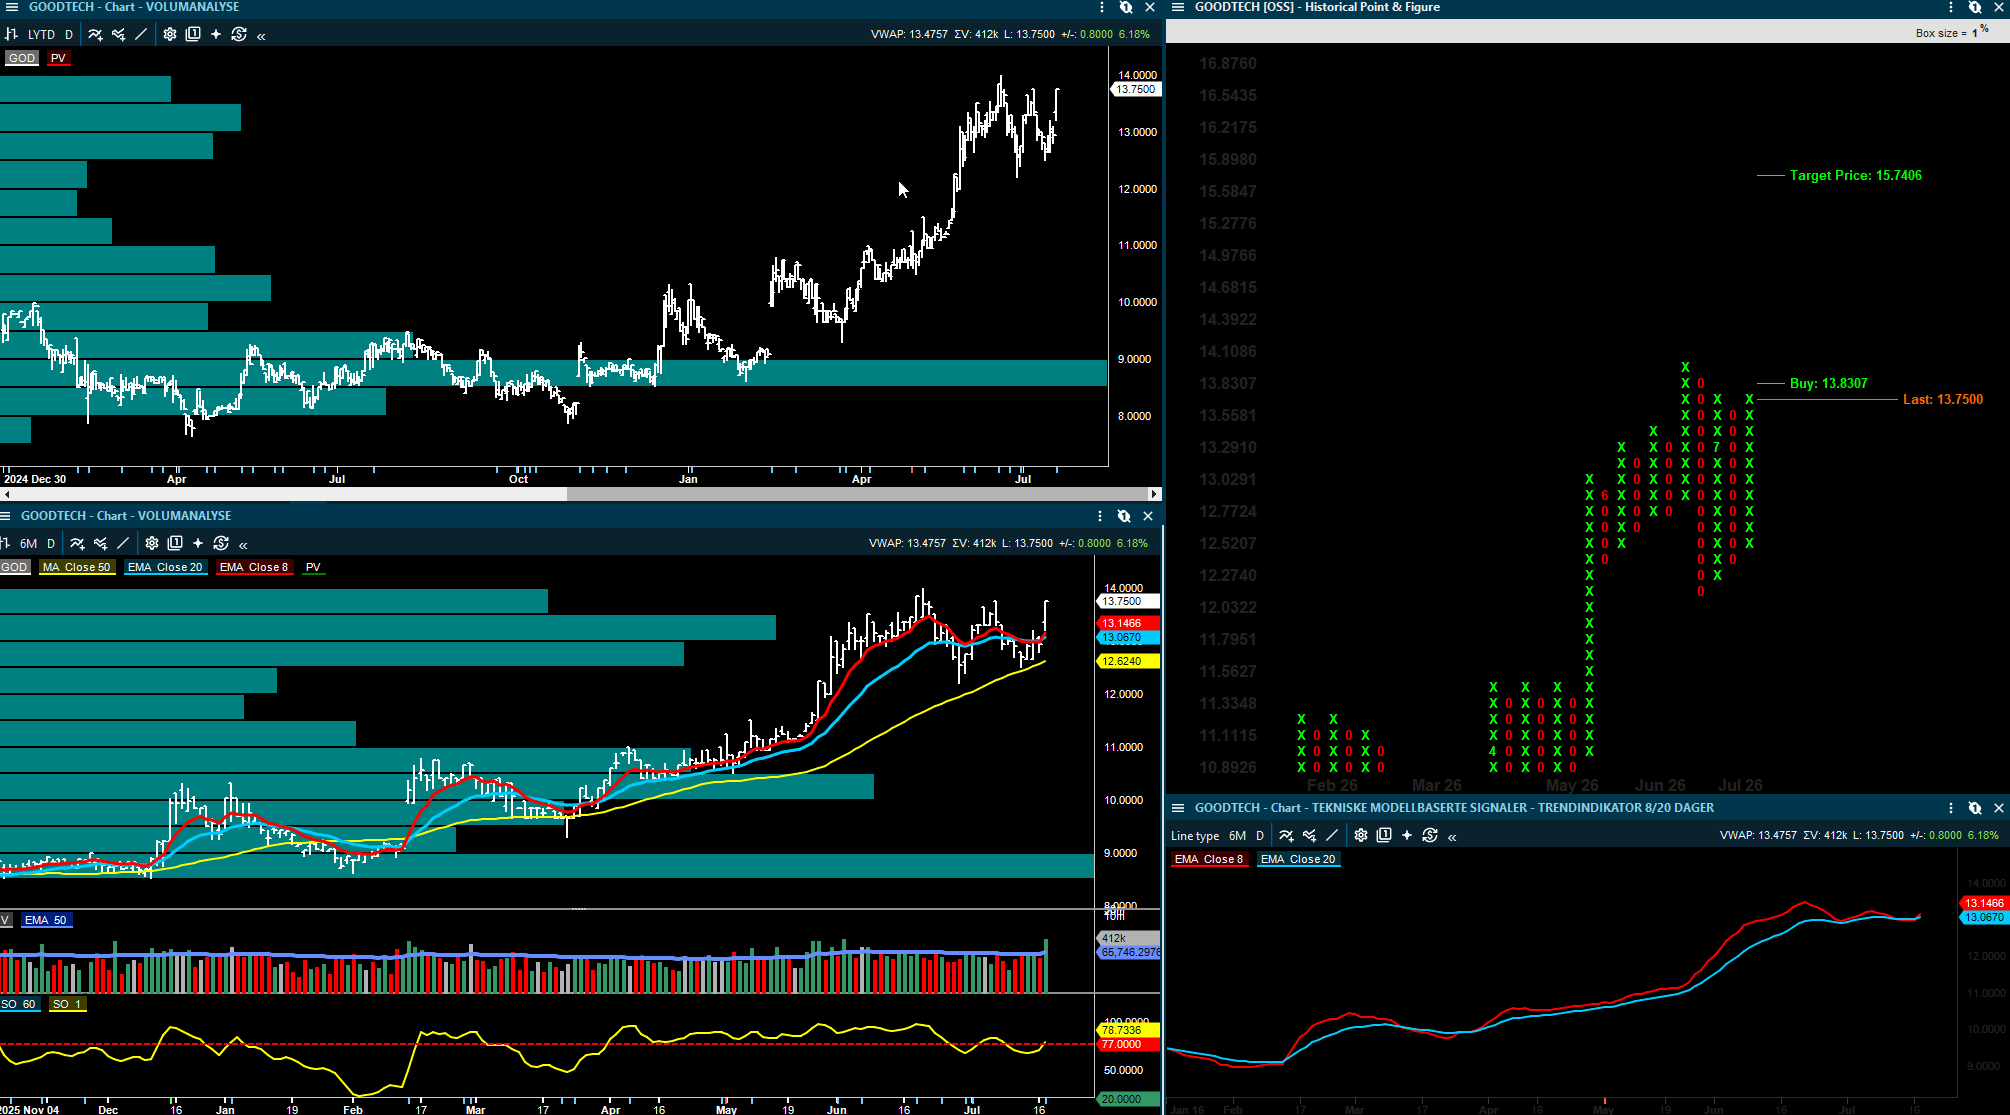The width and height of the screenshot is (2010, 1115).
Task: Click currency refresh icon in 6M VOLUMANALYSE chart
Action: (221, 543)
